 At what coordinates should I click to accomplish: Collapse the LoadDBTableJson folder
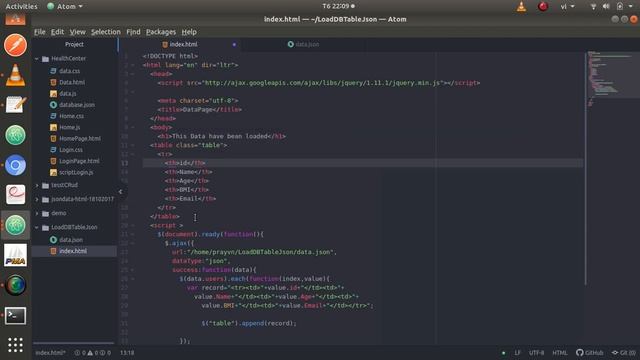37,227
